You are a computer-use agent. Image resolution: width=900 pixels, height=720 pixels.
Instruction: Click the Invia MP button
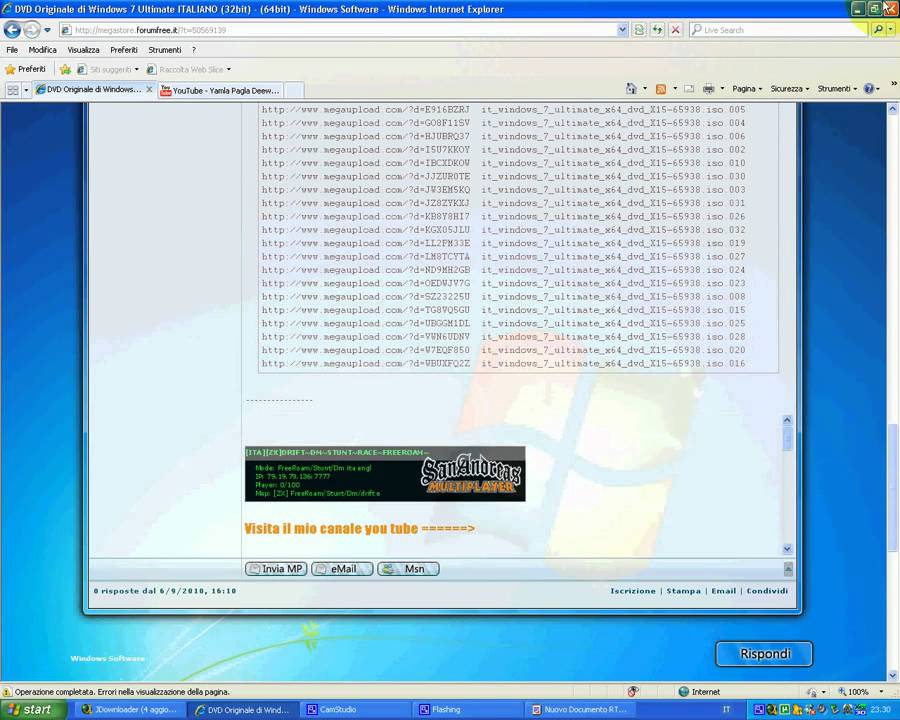pyautogui.click(x=276, y=569)
